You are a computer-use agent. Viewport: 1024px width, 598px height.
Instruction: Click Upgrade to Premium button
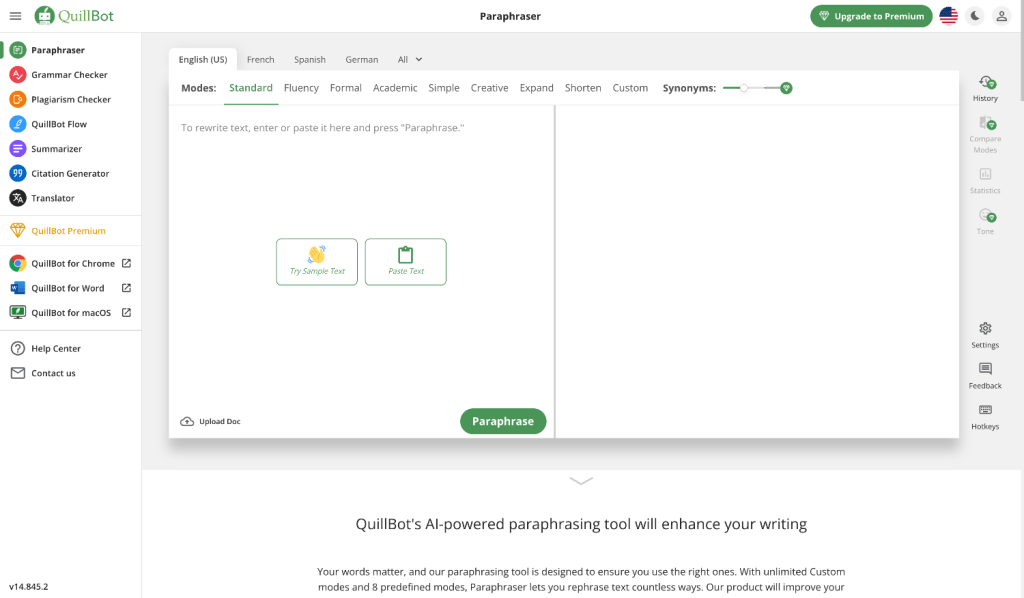coord(871,16)
